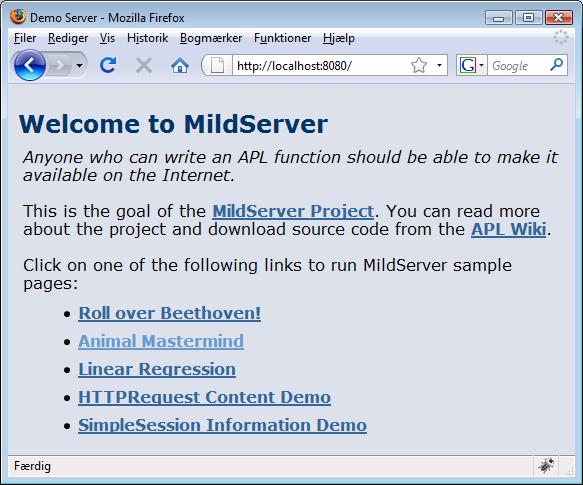Click the magnifying glass search icon
Image resolution: width=583 pixels, height=485 pixels.
click(x=557, y=65)
